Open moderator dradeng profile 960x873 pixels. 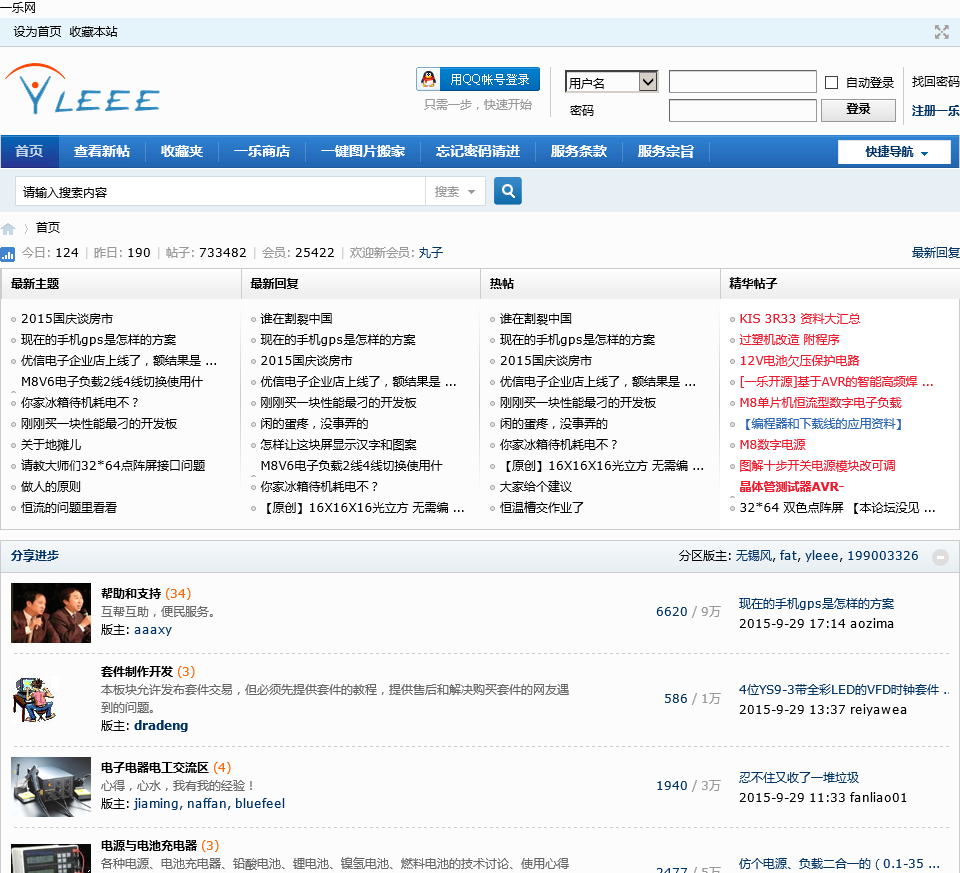coord(161,726)
